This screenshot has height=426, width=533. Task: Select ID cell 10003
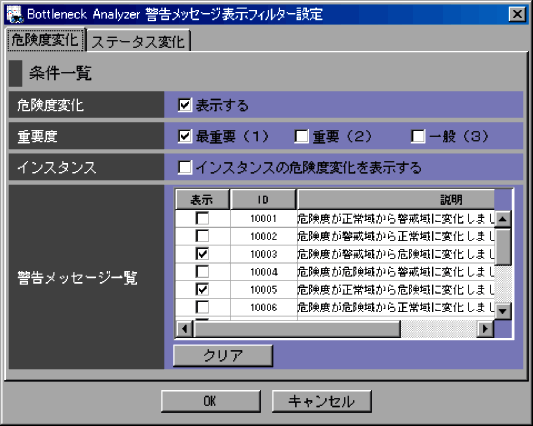coord(263,254)
